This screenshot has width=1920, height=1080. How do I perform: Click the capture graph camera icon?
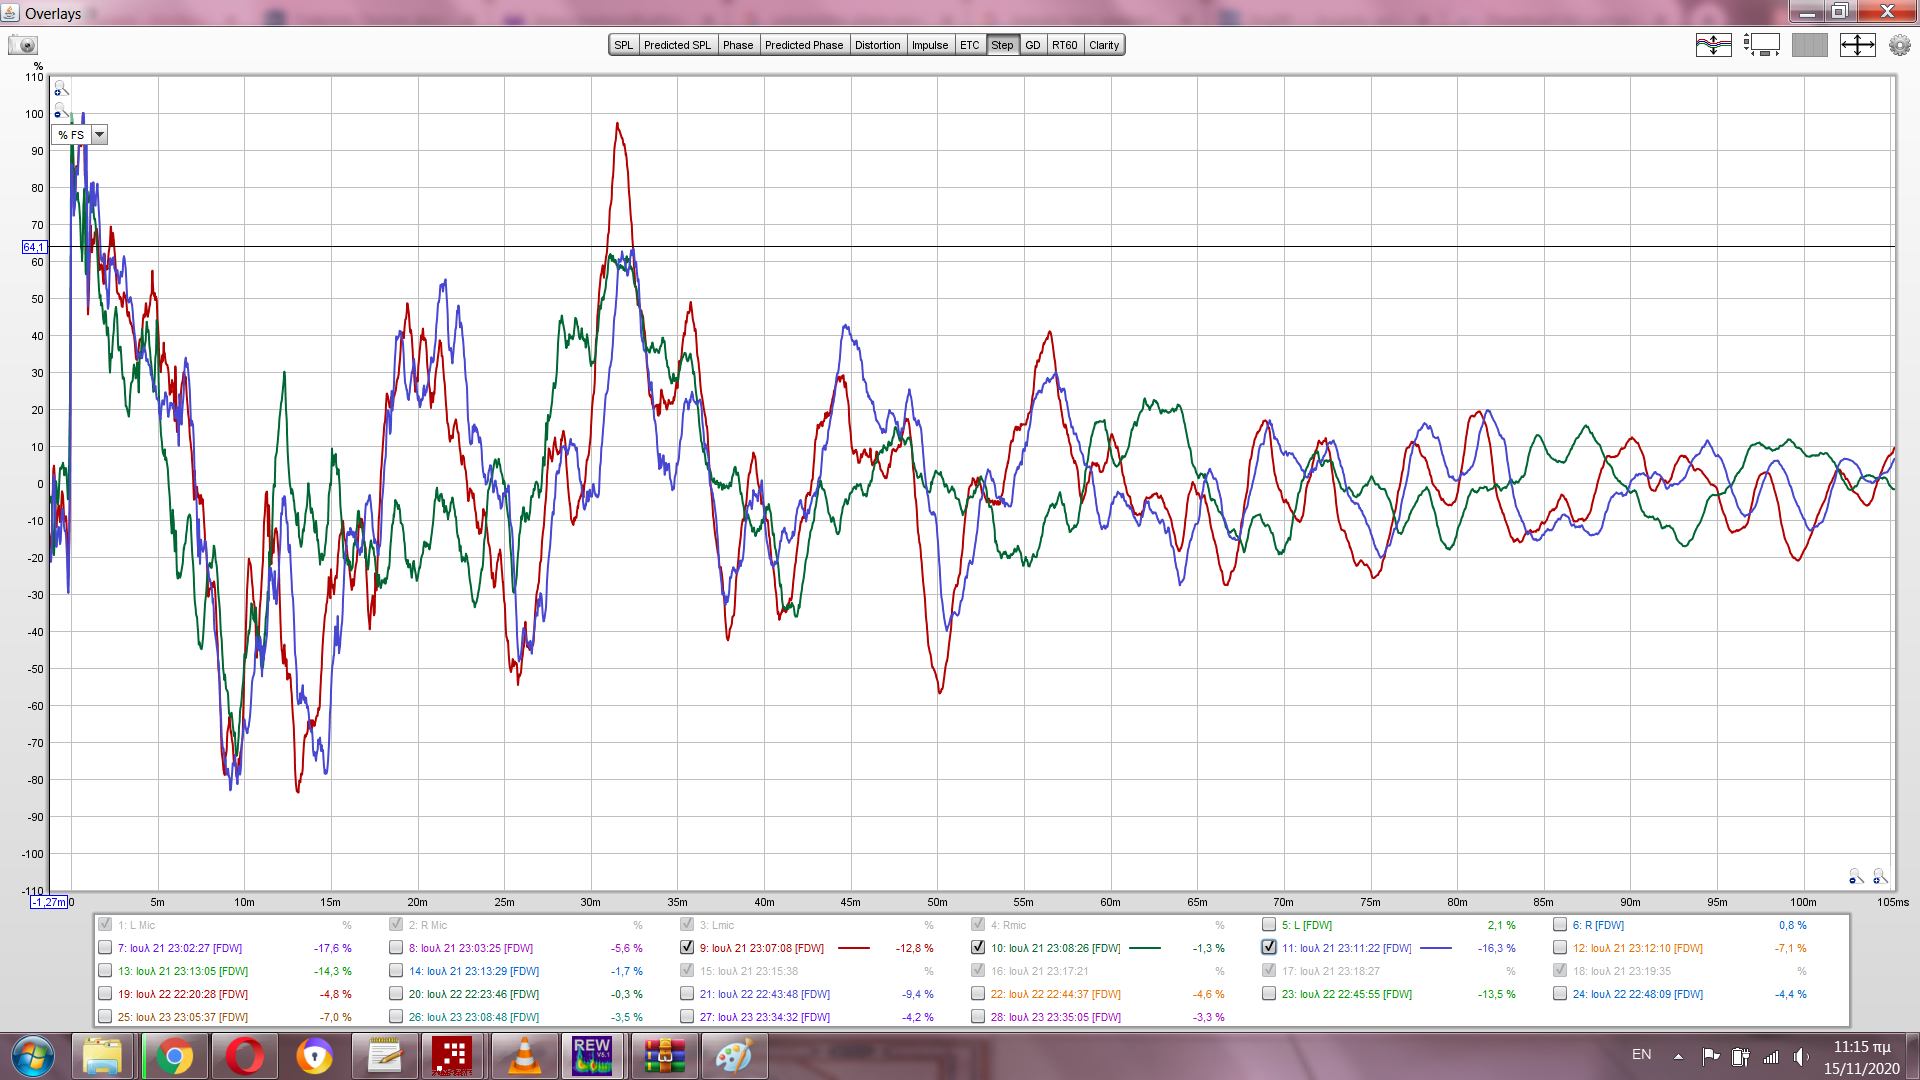point(23,45)
